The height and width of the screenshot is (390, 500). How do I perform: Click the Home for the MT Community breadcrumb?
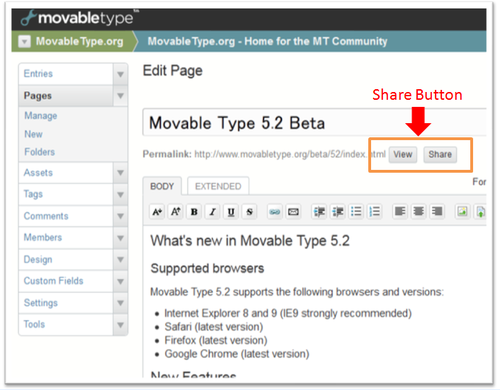point(267,41)
